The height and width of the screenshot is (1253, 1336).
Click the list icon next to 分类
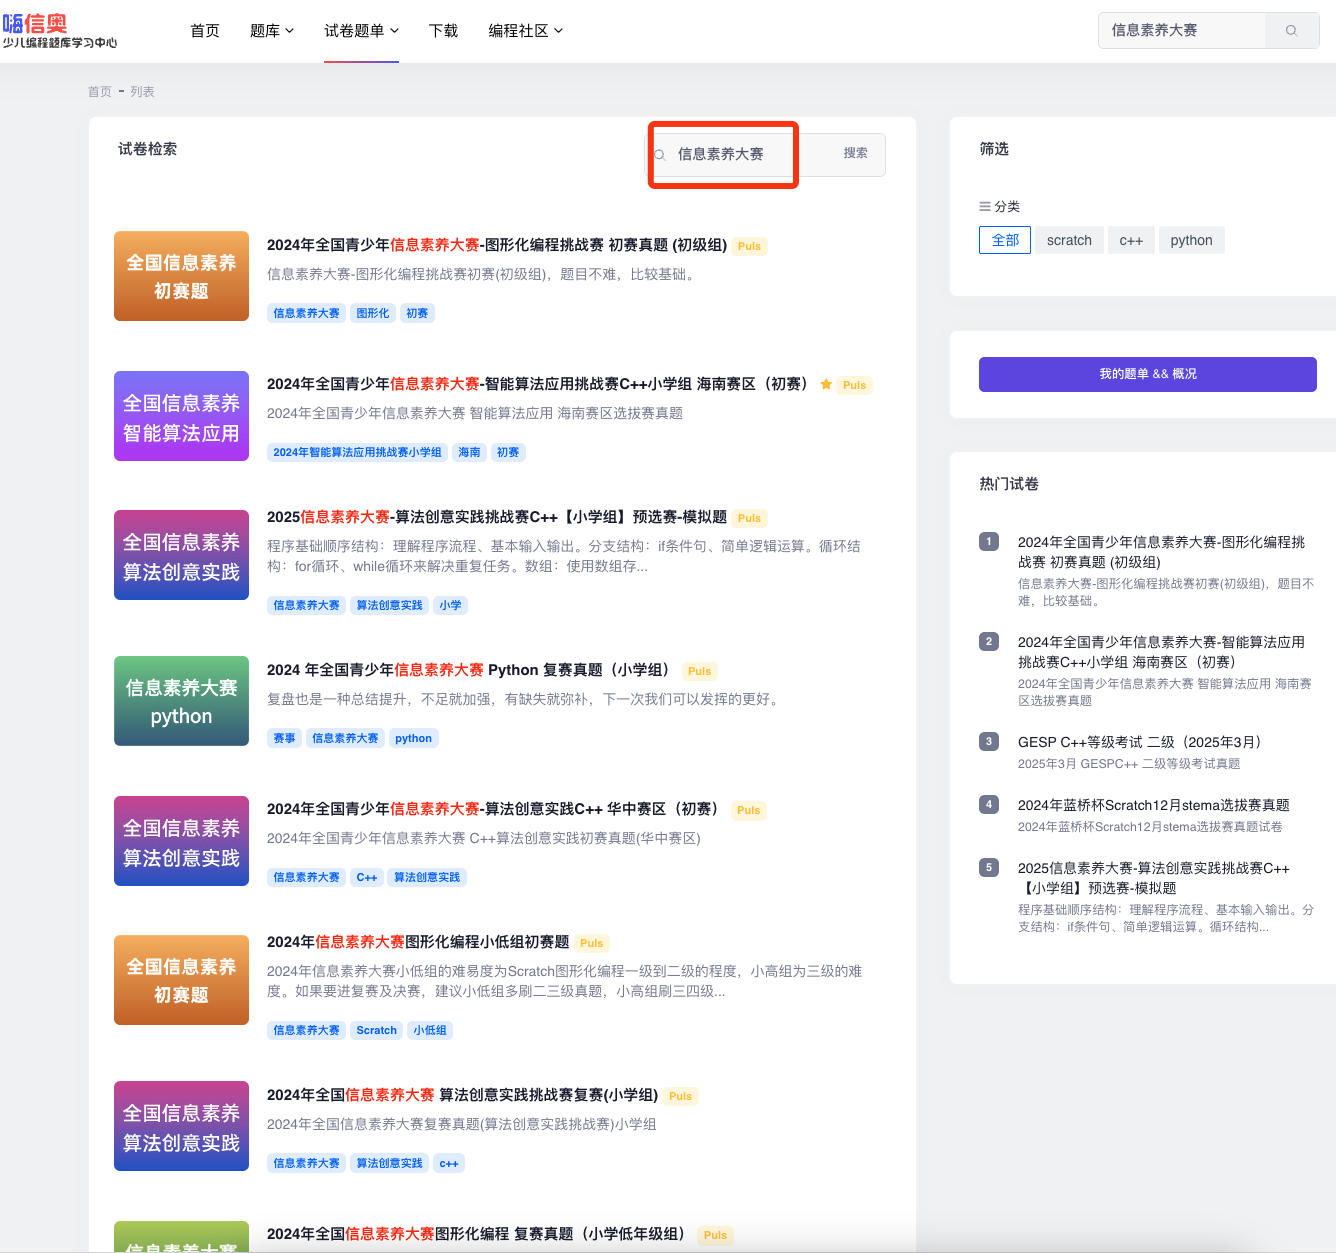[985, 206]
